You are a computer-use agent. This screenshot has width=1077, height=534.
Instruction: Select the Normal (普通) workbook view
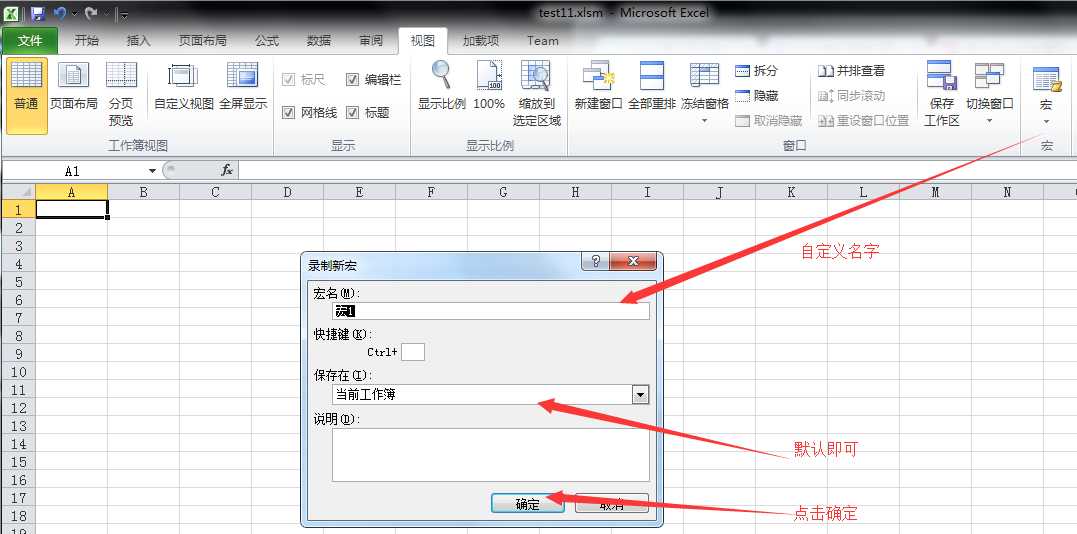pyautogui.click(x=27, y=95)
